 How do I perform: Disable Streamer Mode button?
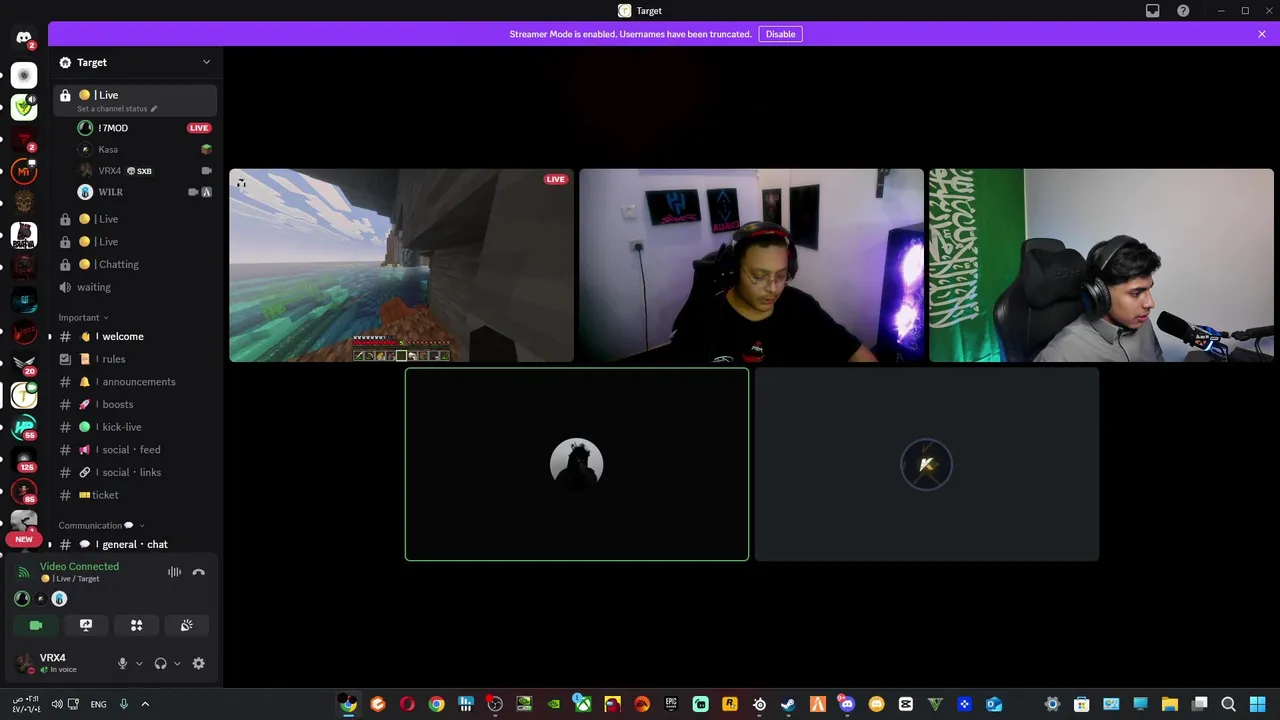click(780, 34)
